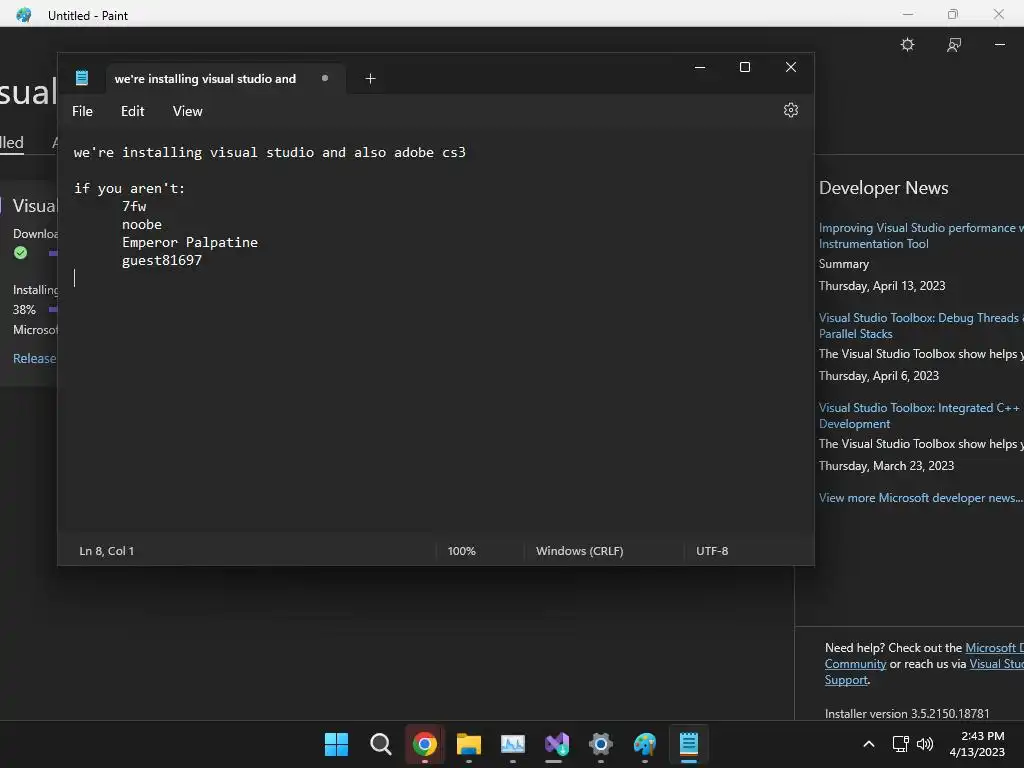Screen dimensions: 1024x768
Task: Open feedback icon in Visual Studio Installer
Action: 953,44
